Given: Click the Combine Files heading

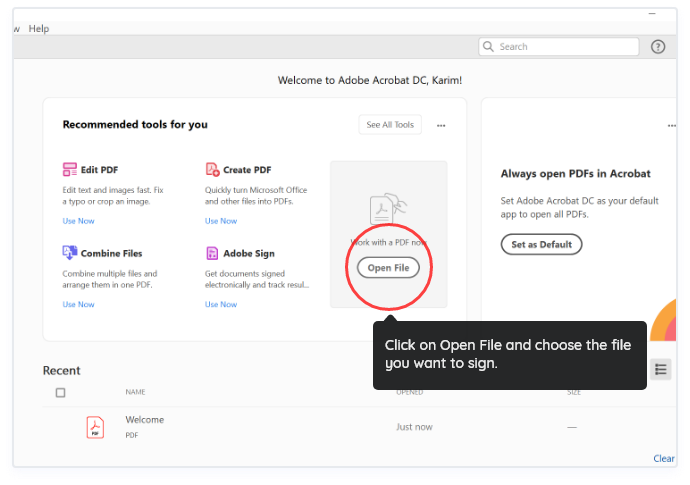Looking at the screenshot, I should [111, 254].
